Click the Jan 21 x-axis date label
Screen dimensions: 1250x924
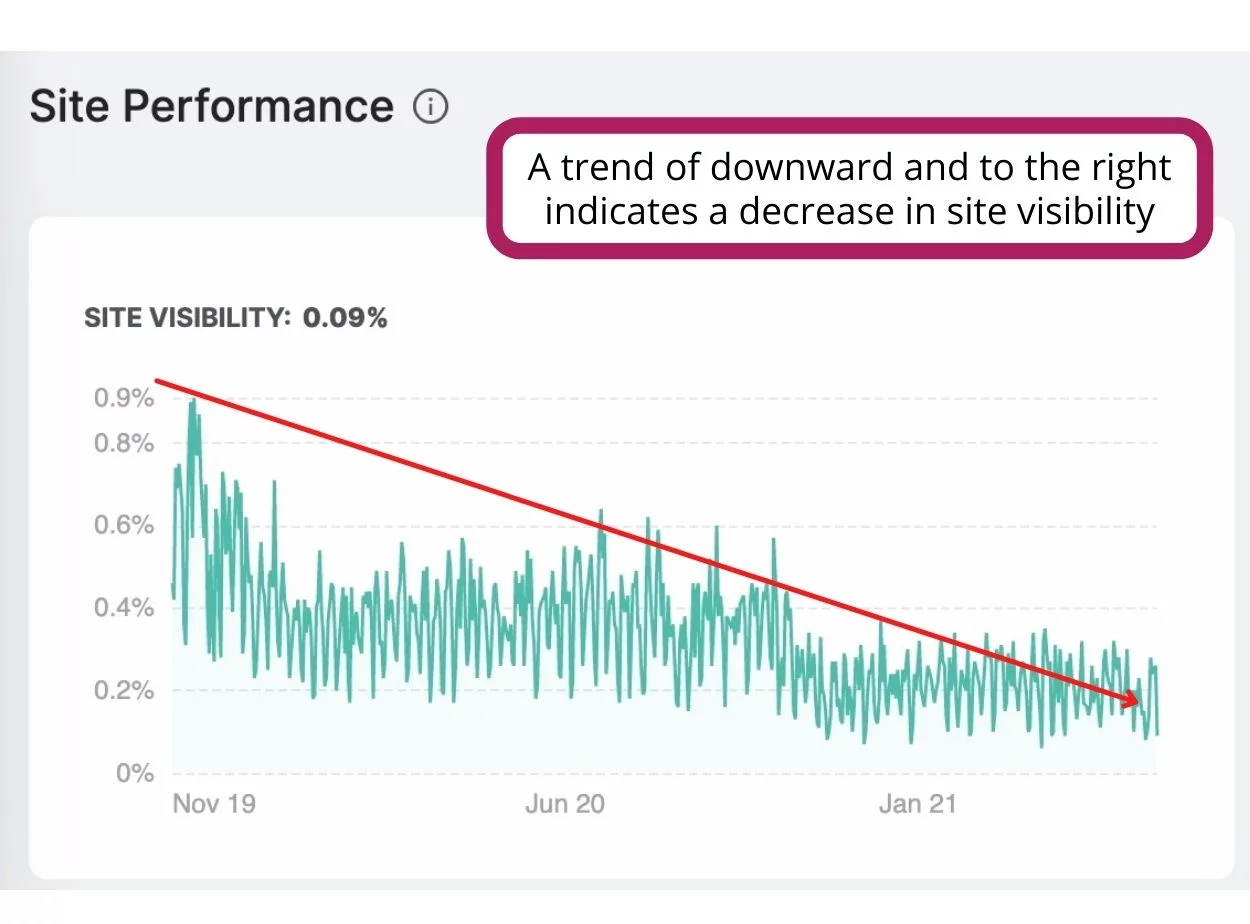[x=915, y=804]
